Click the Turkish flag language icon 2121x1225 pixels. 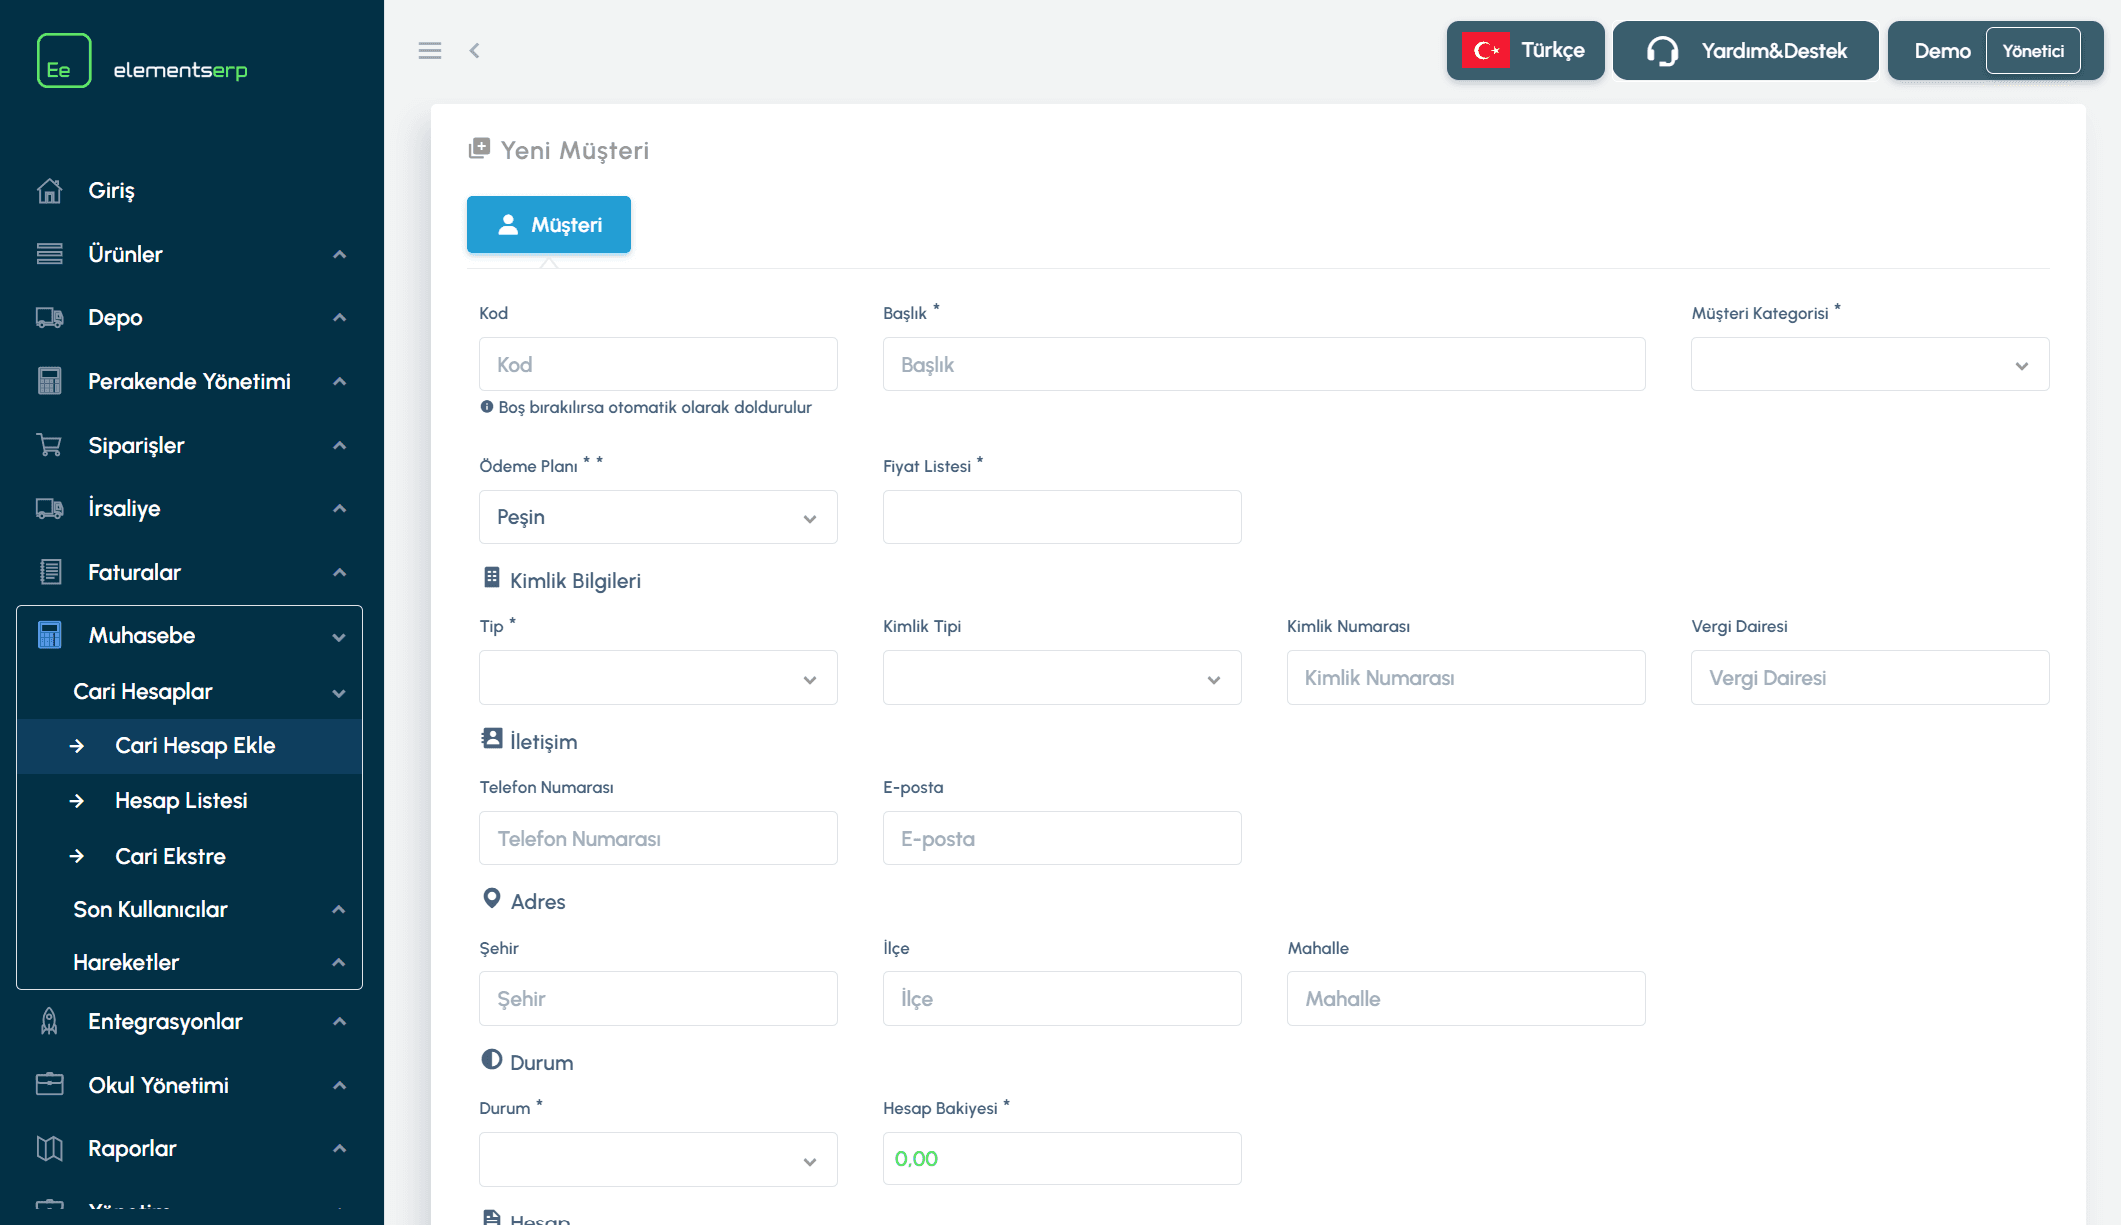pyautogui.click(x=1486, y=50)
